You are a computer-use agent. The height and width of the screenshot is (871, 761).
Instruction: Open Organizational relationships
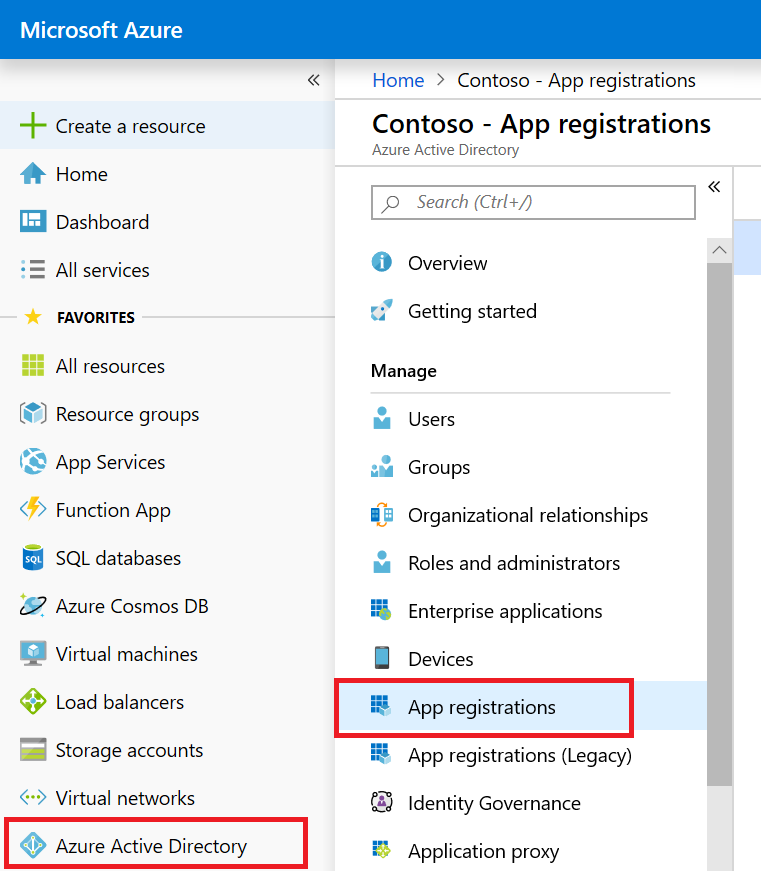[x=521, y=515]
